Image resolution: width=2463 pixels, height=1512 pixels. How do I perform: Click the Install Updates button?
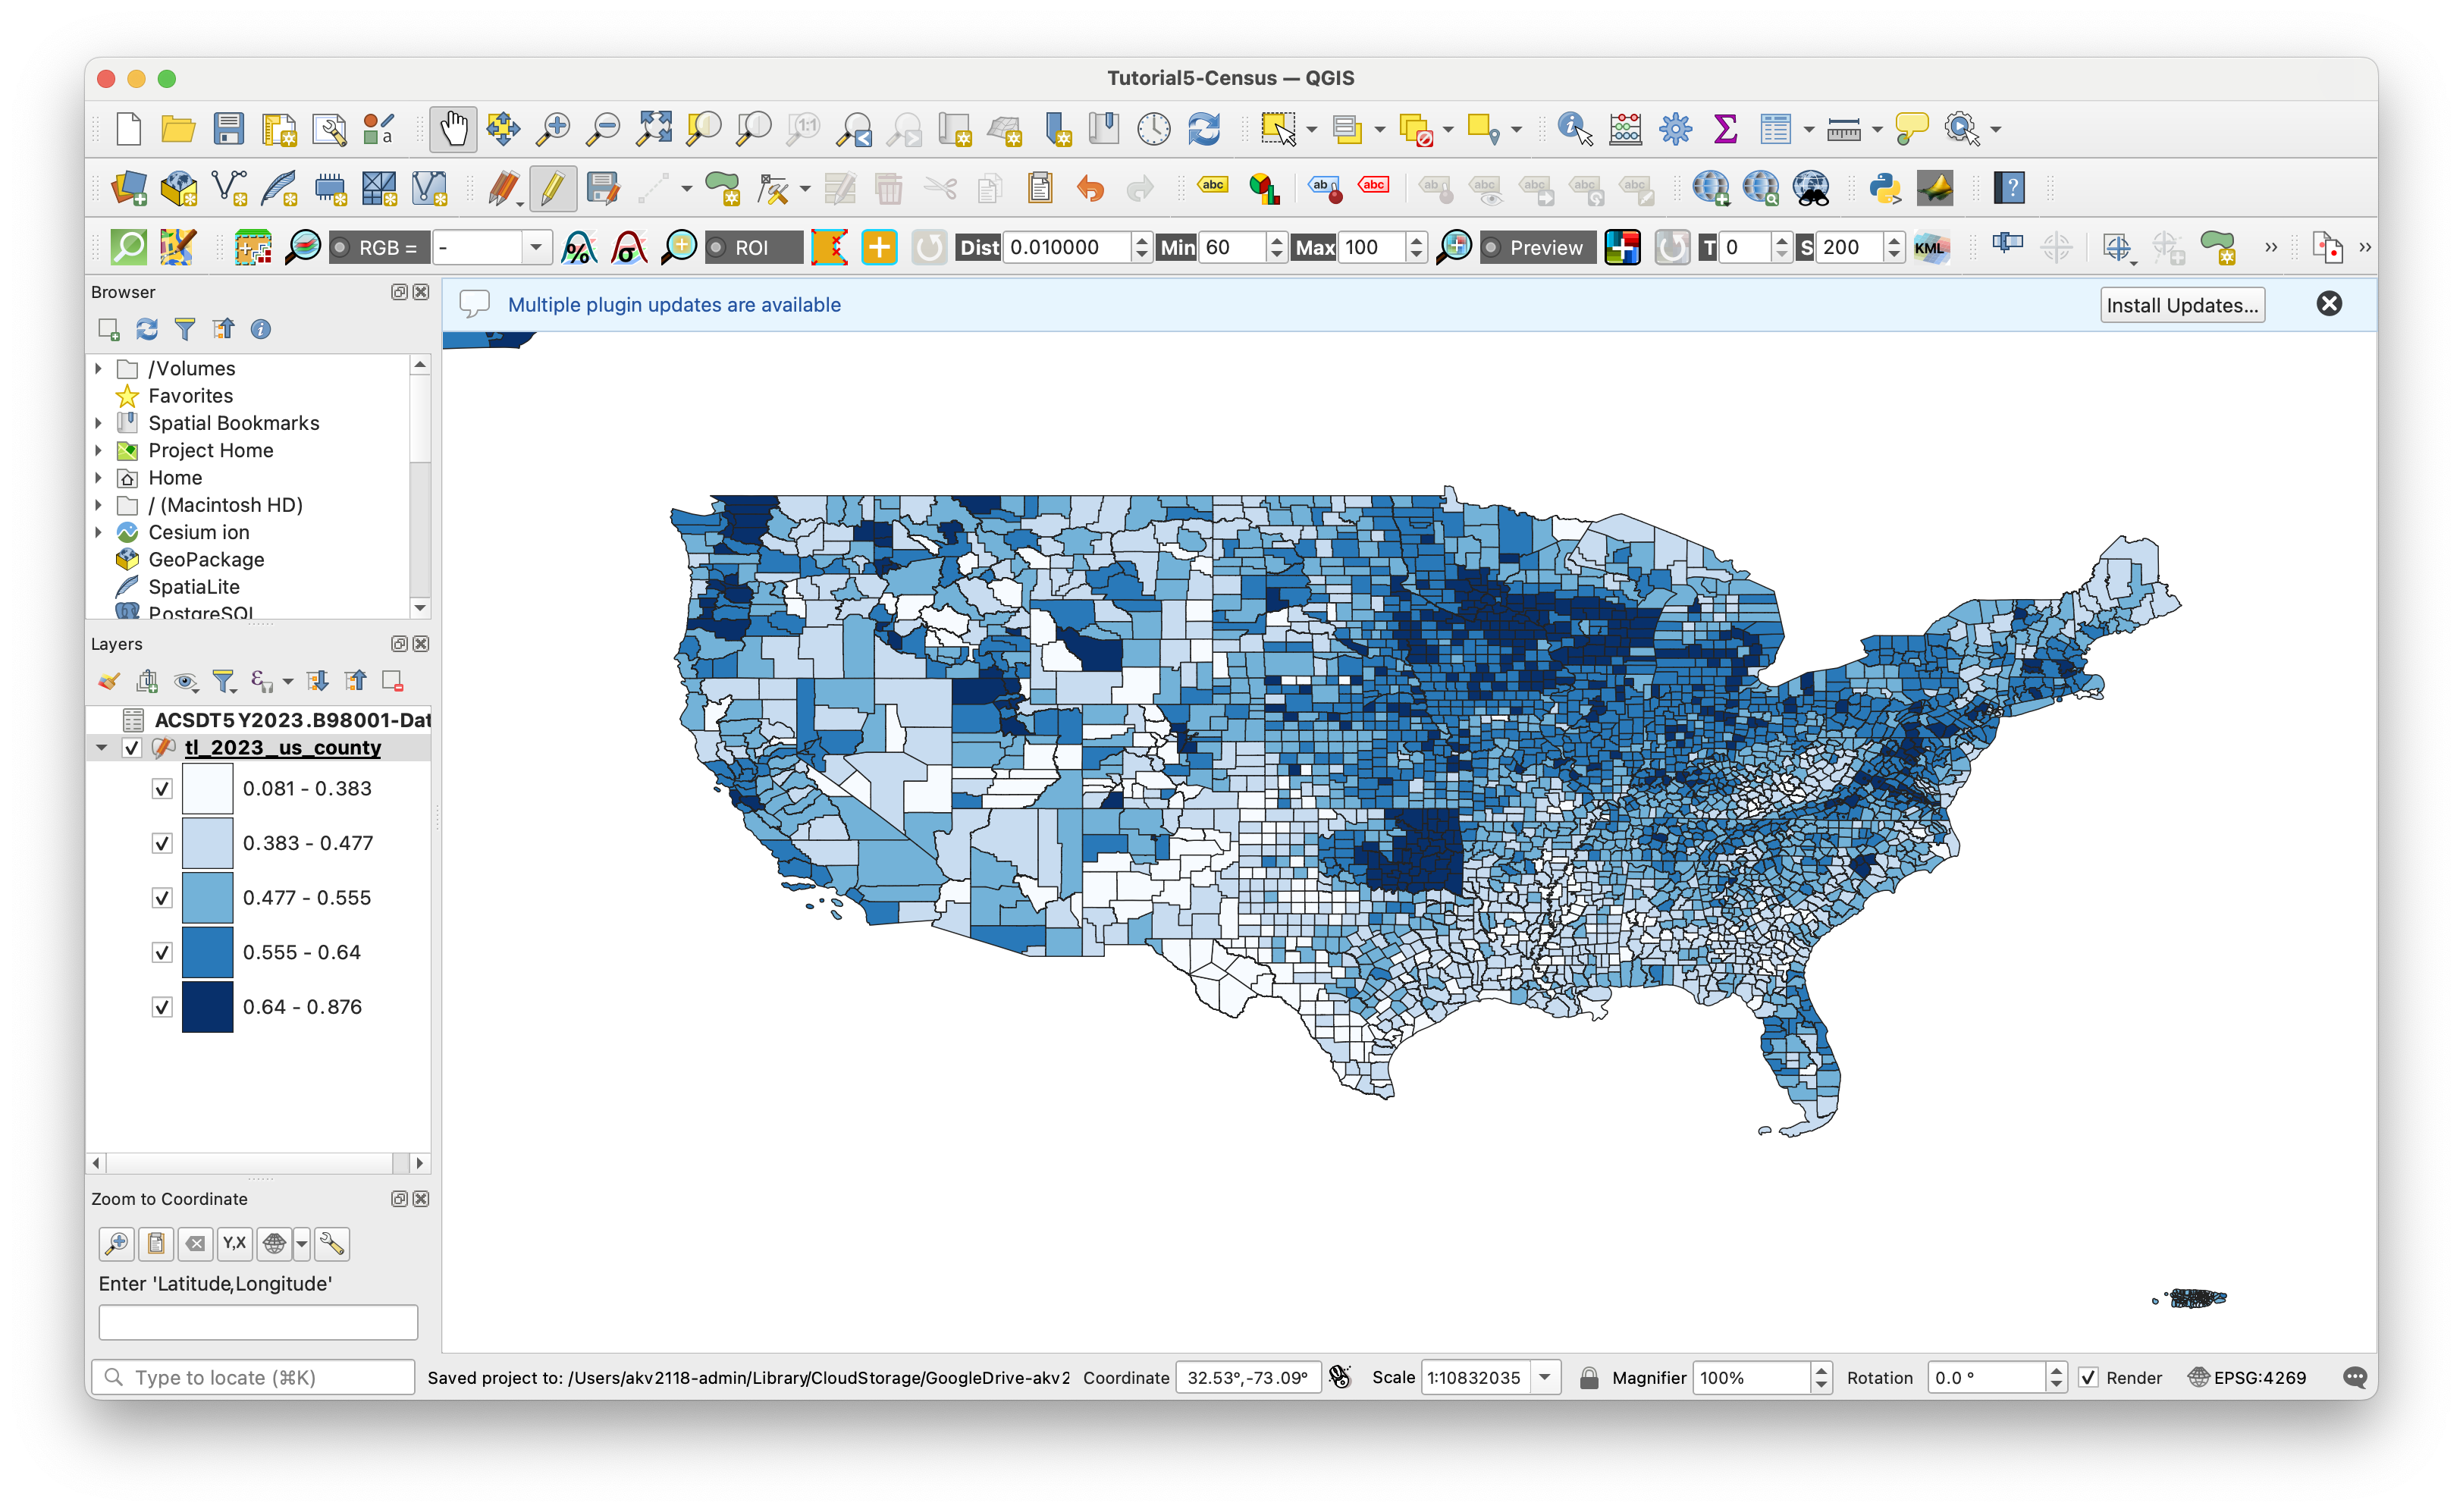tap(2182, 305)
